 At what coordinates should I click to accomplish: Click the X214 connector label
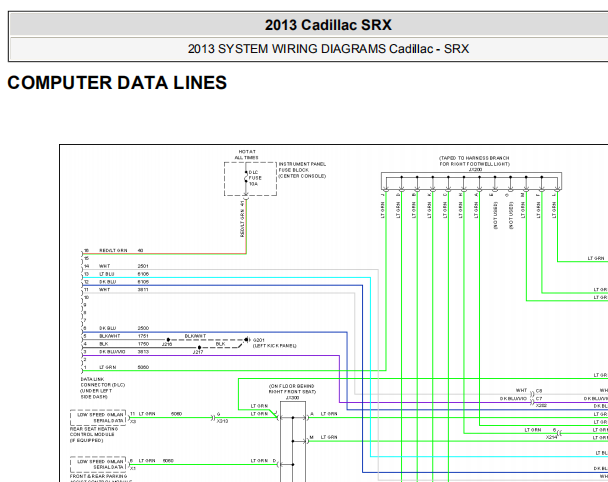551,437
